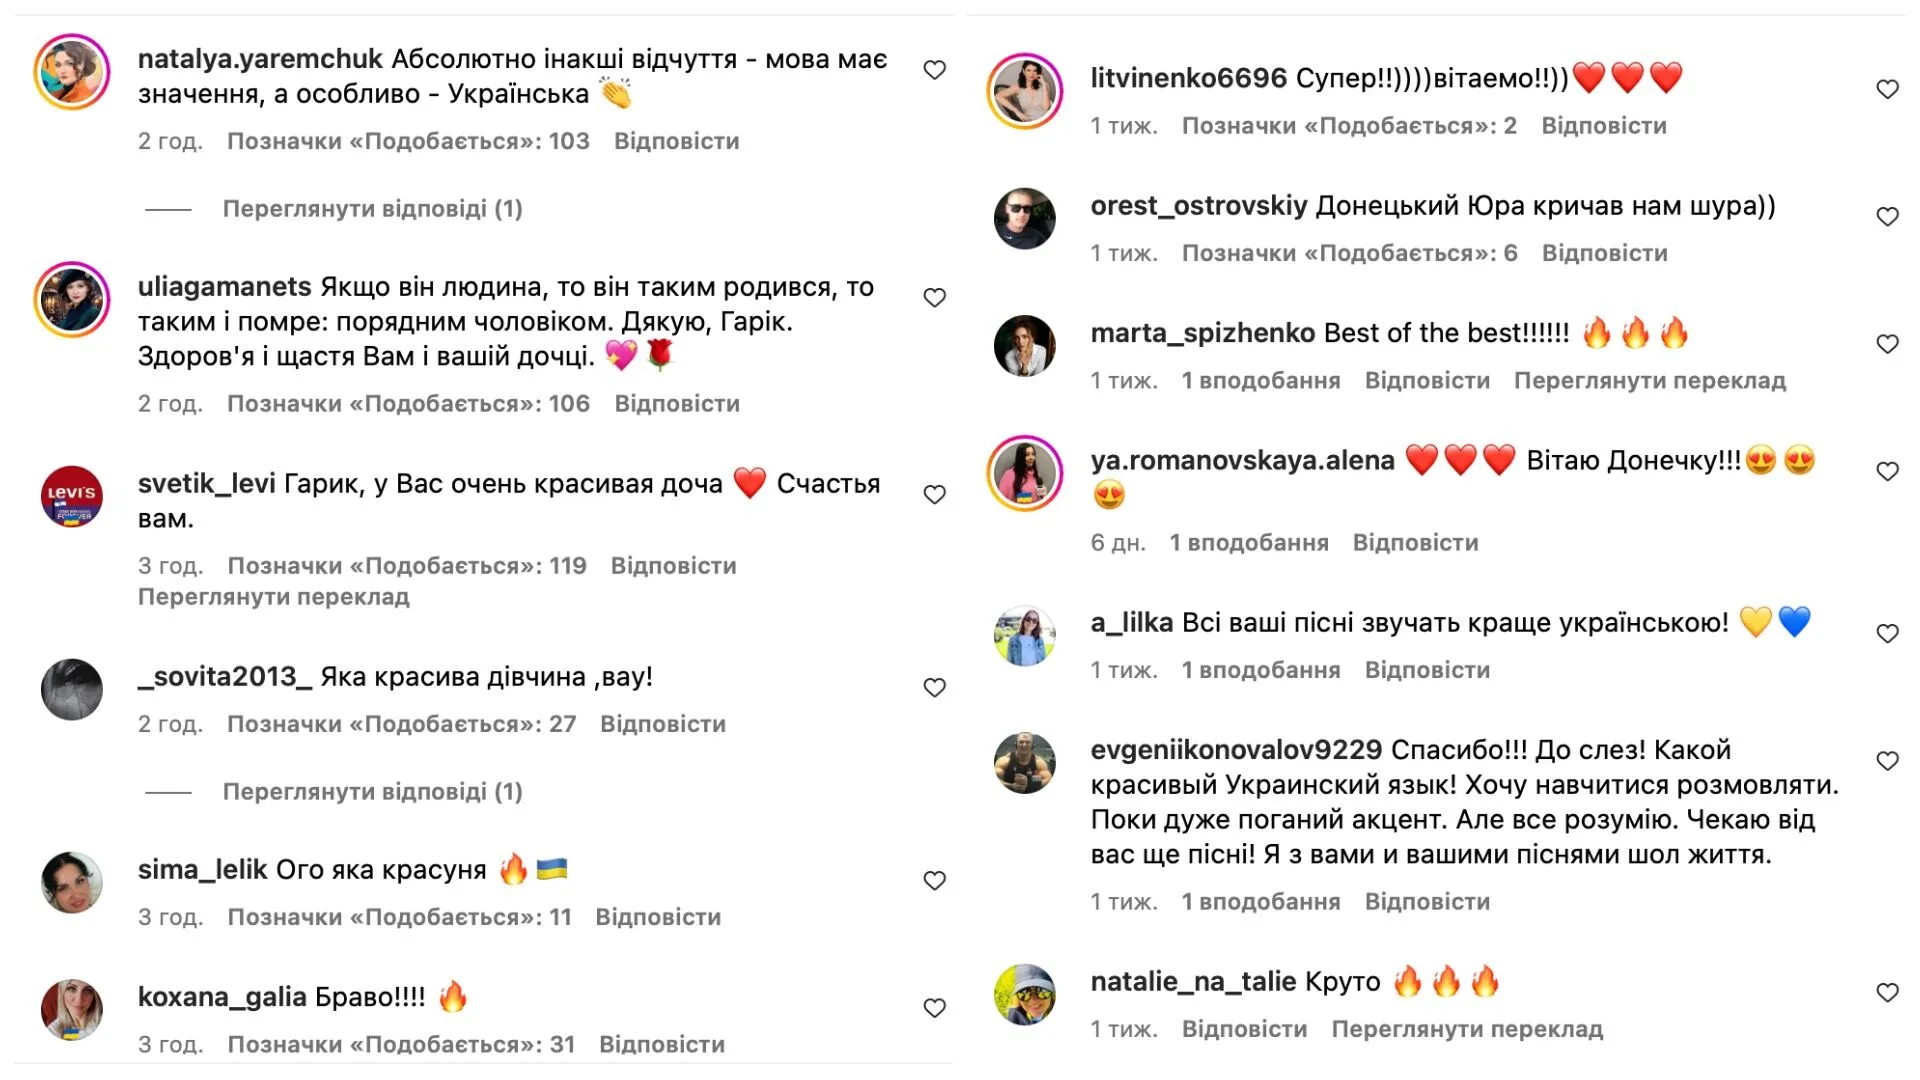This screenshot has height=1080, width=1920.
Task: Tap the heart beside _sovita2013_ comment
Action: pyautogui.click(x=934, y=688)
